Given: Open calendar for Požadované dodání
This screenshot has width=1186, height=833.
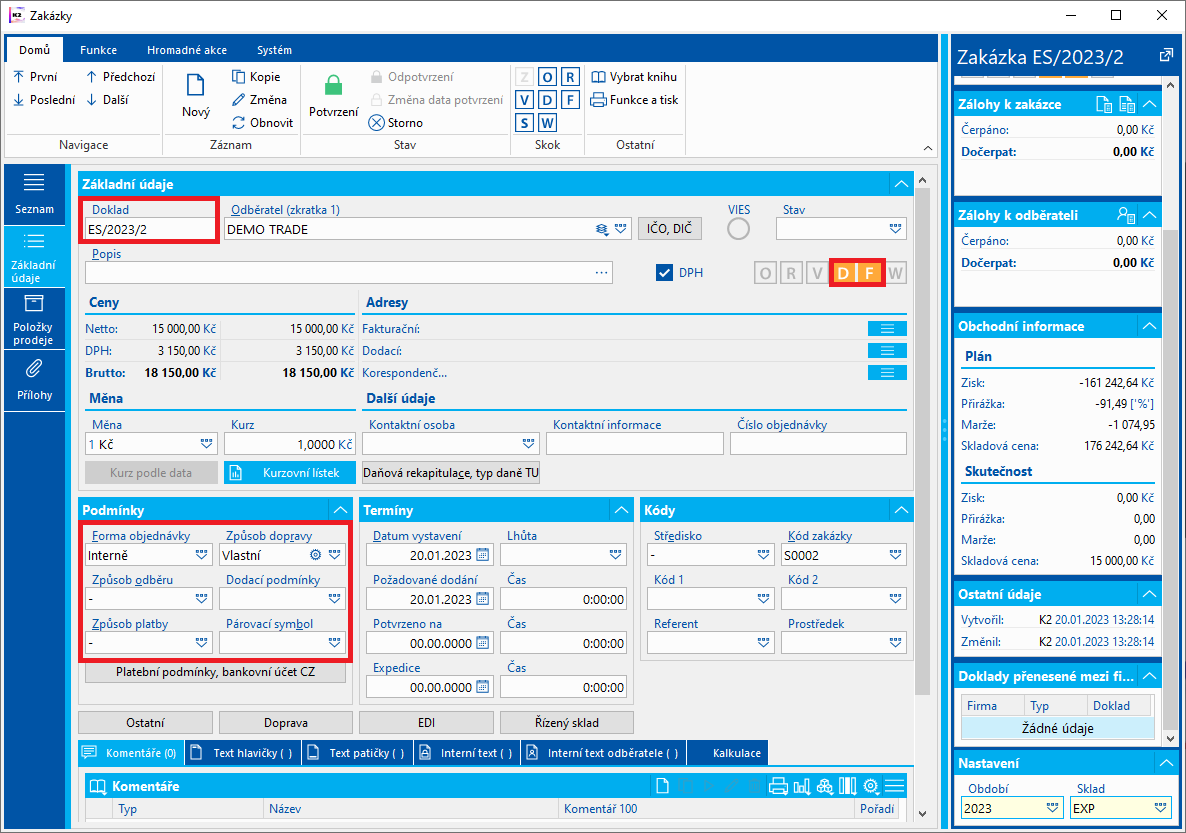Looking at the screenshot, I should point(482,599).
